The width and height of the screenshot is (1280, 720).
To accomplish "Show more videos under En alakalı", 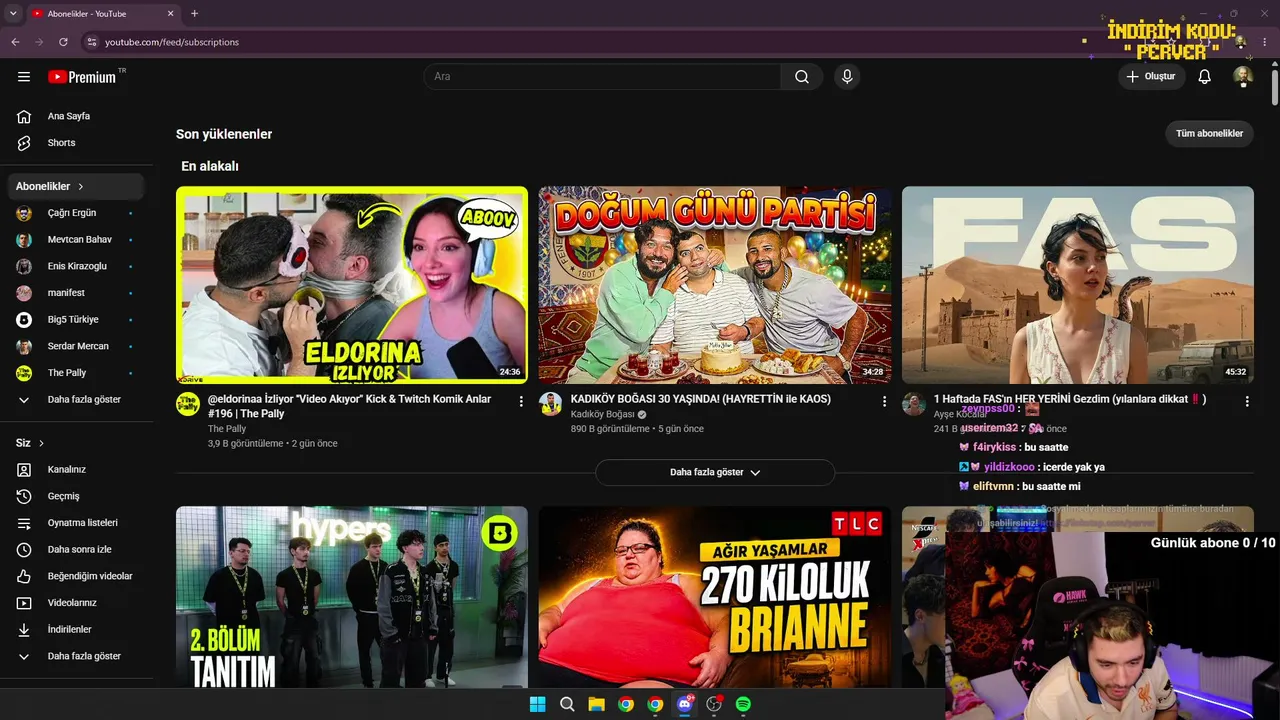I will point(715,472).
